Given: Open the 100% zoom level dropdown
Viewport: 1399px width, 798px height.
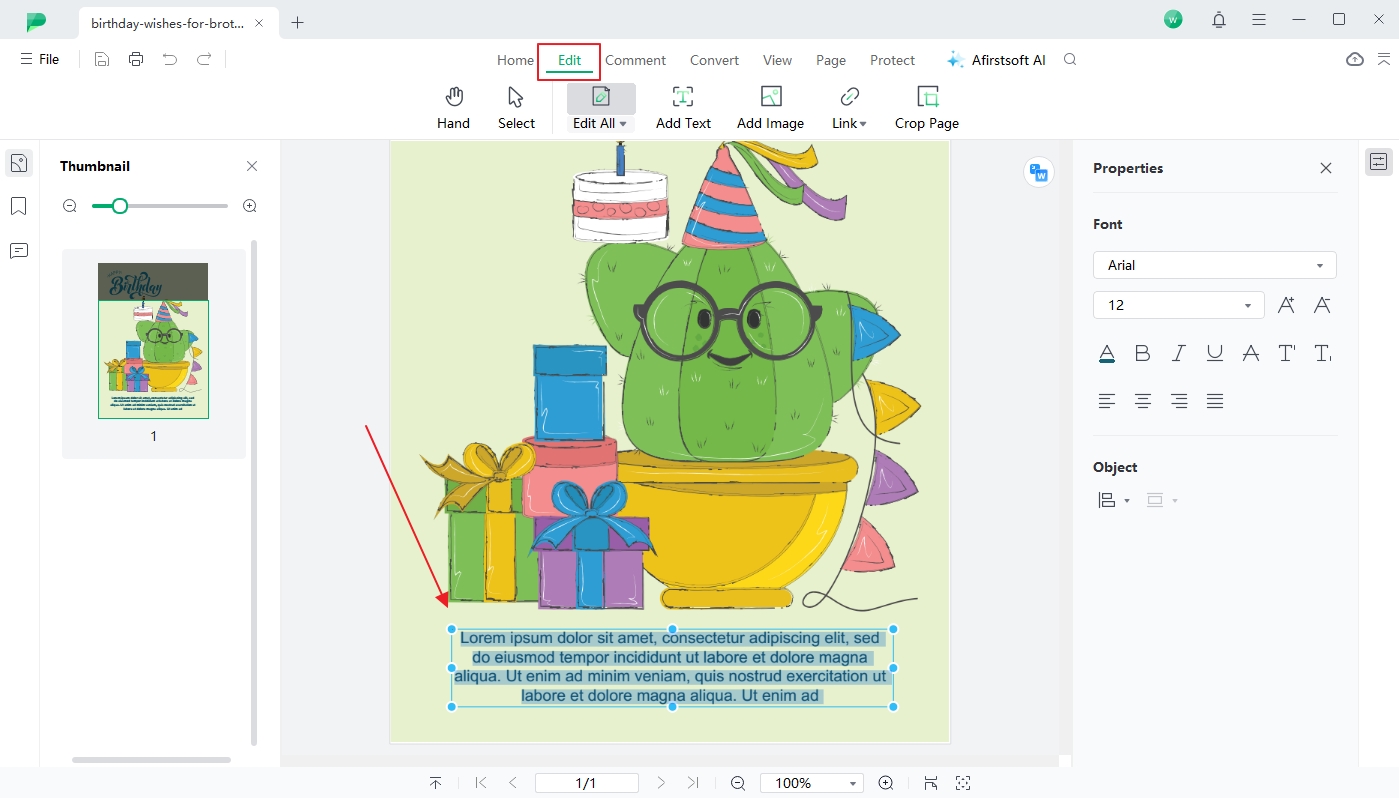Looking at the screenshot, I should [x=811, y=783].
